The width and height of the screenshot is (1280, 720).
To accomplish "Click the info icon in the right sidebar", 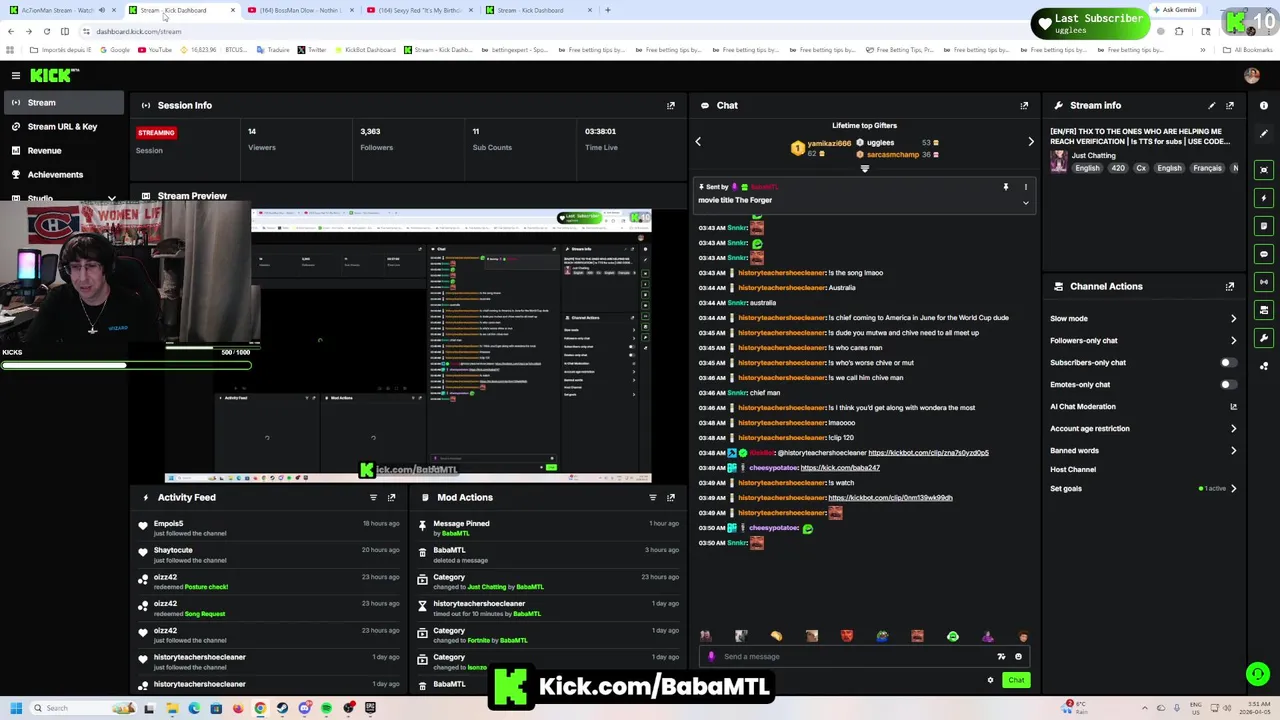I will [1264, 105].
